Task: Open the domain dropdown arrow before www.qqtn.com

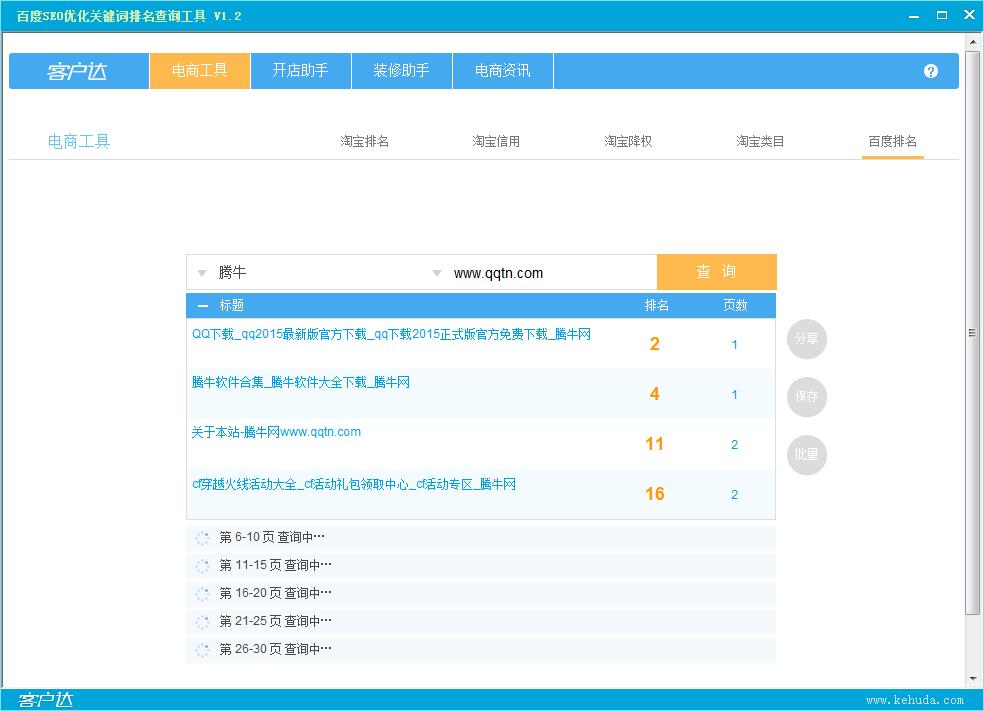Action: (x=436, y=273)
